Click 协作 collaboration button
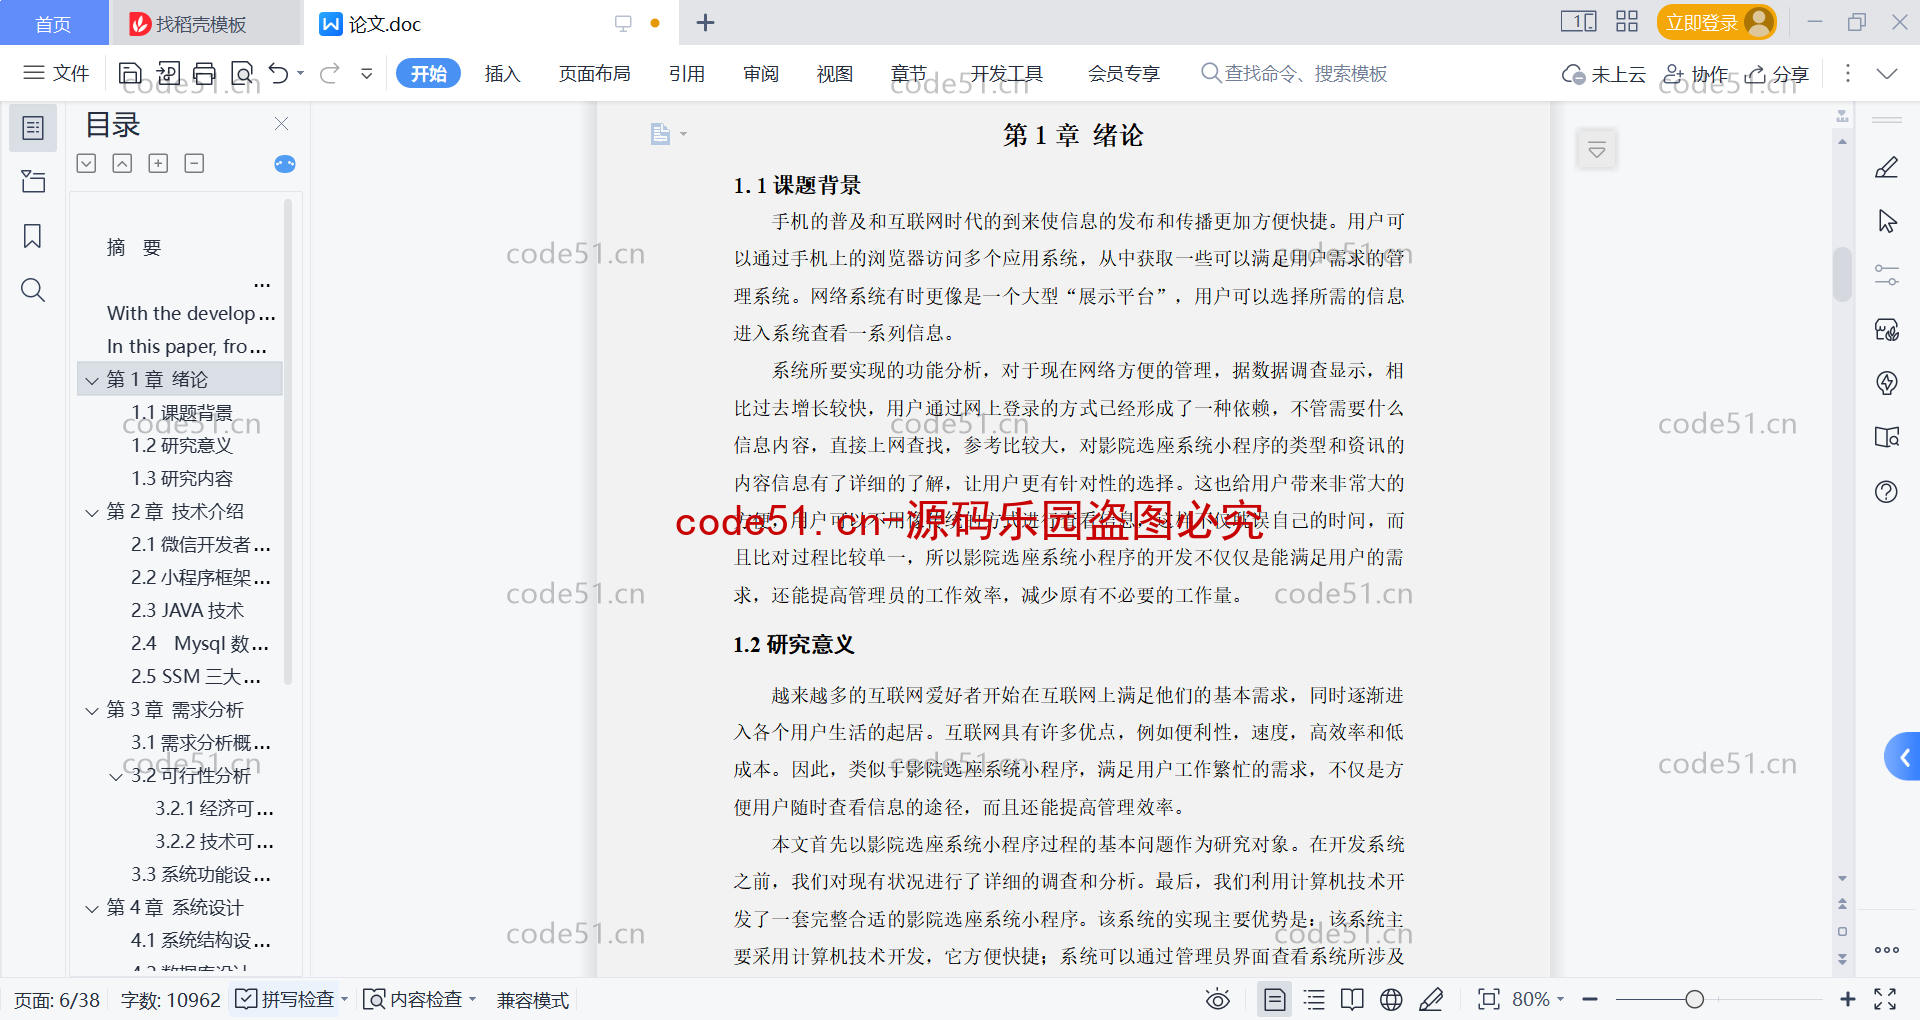 click(1696, 74)
